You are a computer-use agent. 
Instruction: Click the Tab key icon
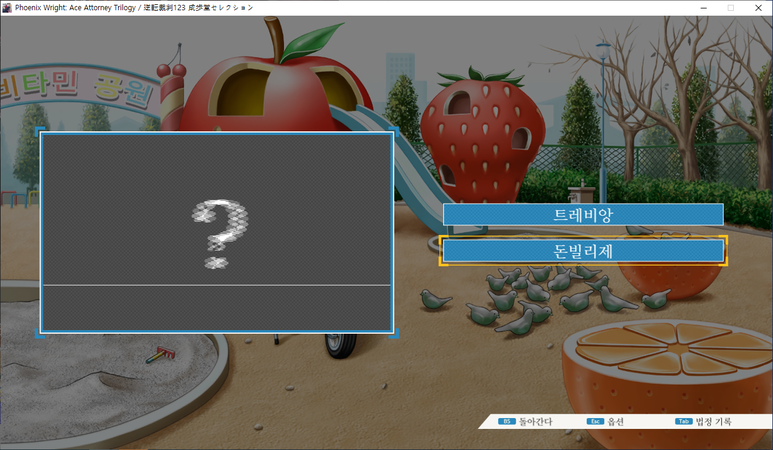683,421
